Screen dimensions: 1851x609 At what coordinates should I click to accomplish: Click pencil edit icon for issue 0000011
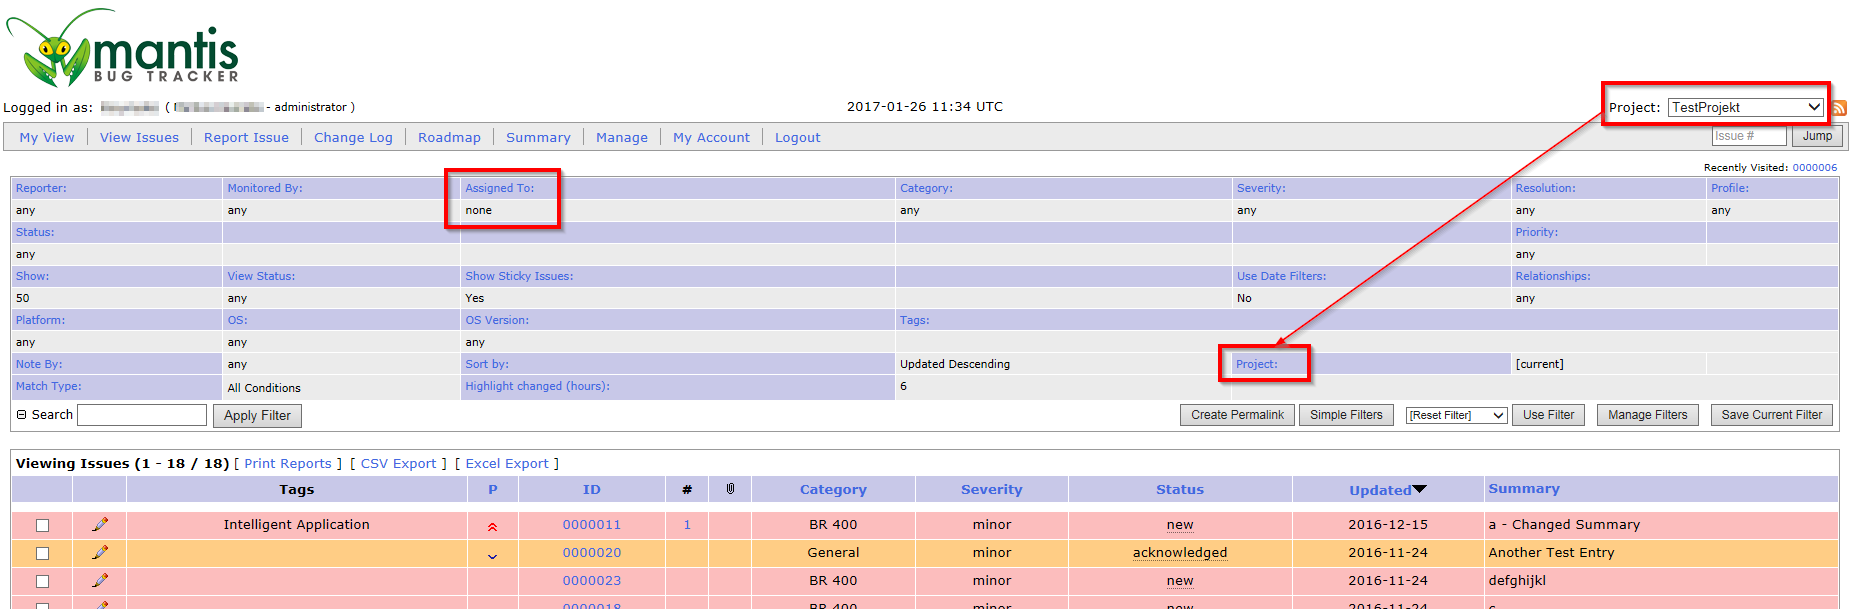coord(100,524)
